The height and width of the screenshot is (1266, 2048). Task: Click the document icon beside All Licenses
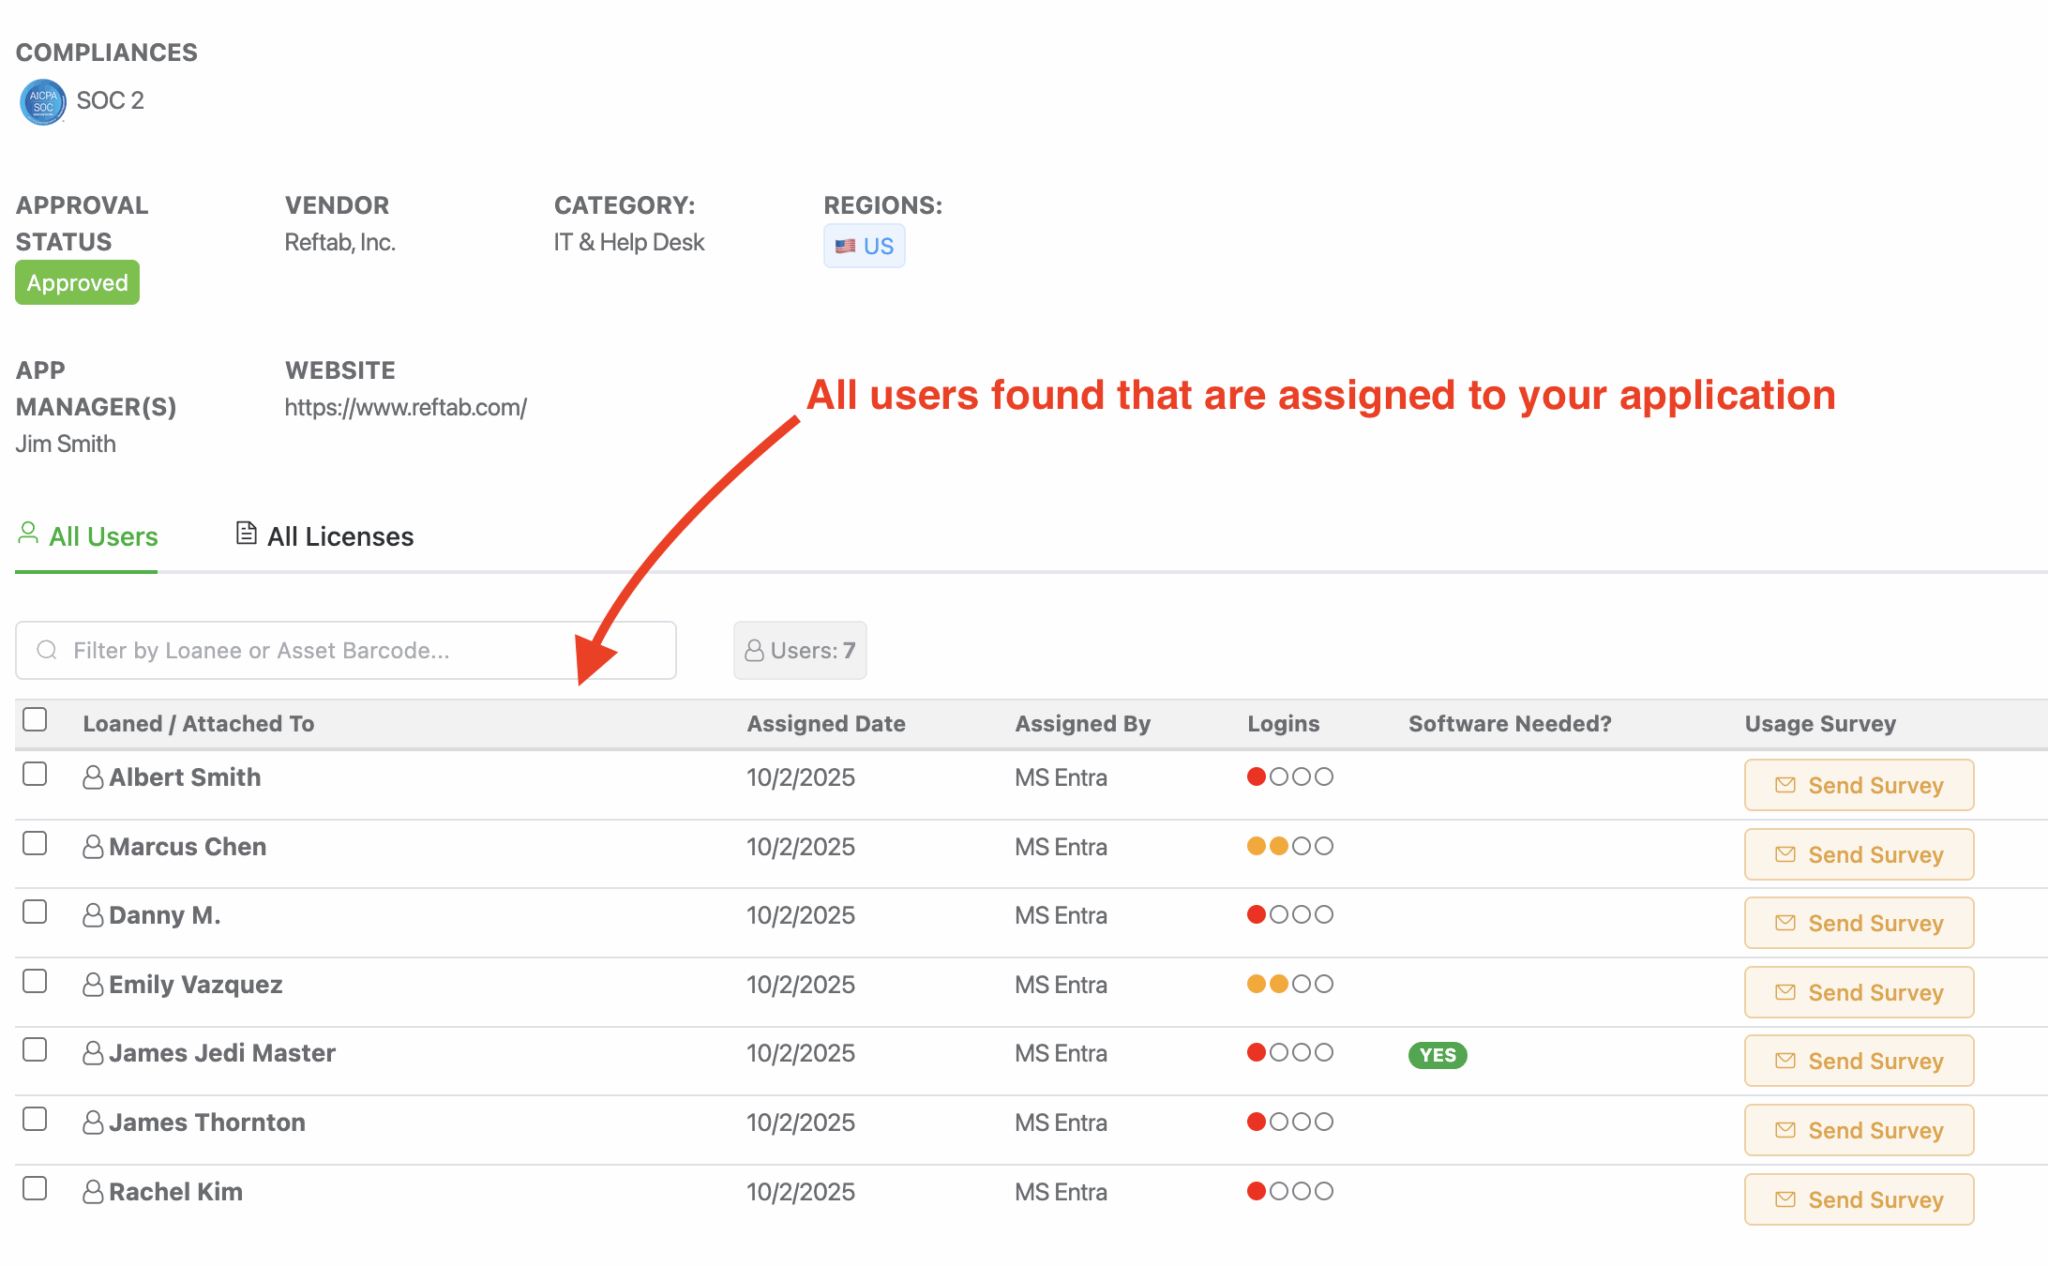245,534
